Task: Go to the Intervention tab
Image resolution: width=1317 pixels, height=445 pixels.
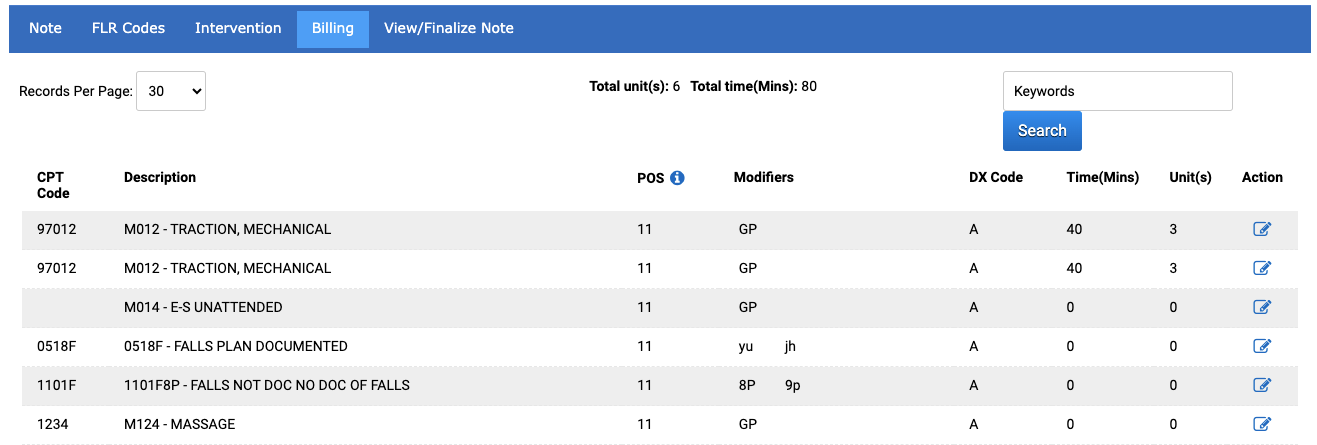Action: point(238,28)
